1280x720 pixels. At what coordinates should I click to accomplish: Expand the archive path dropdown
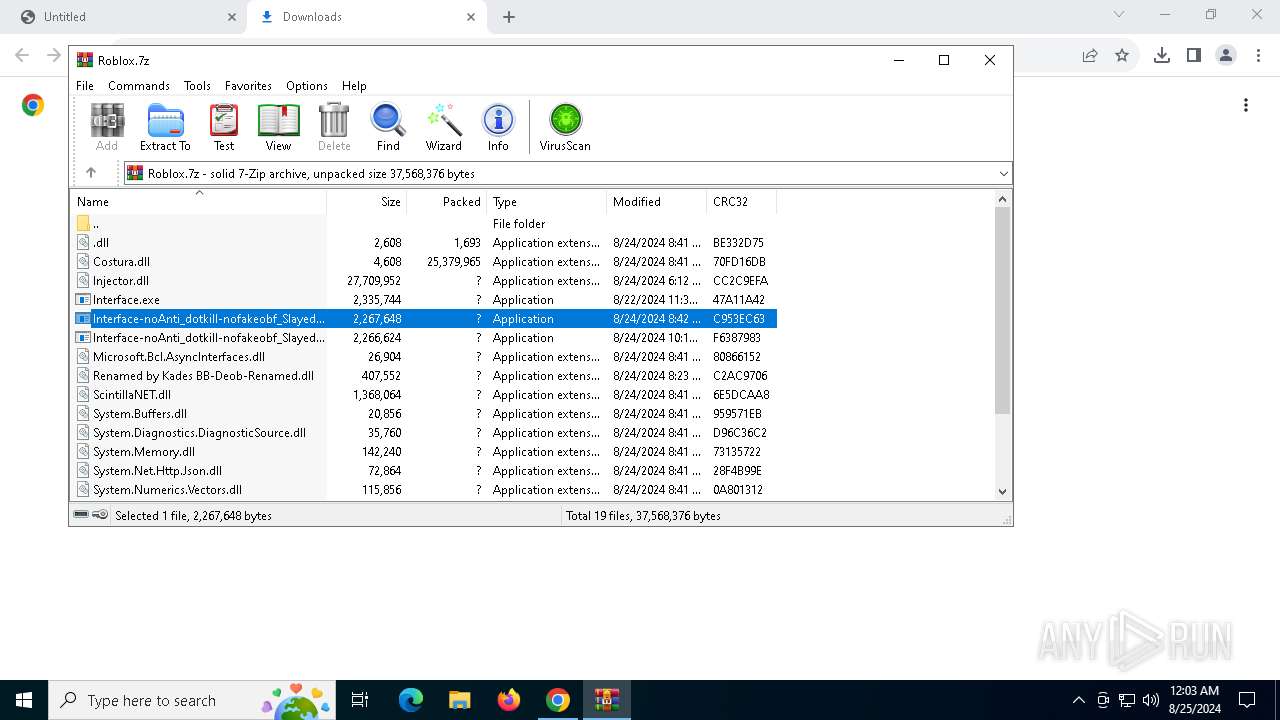coord(1003,174)
